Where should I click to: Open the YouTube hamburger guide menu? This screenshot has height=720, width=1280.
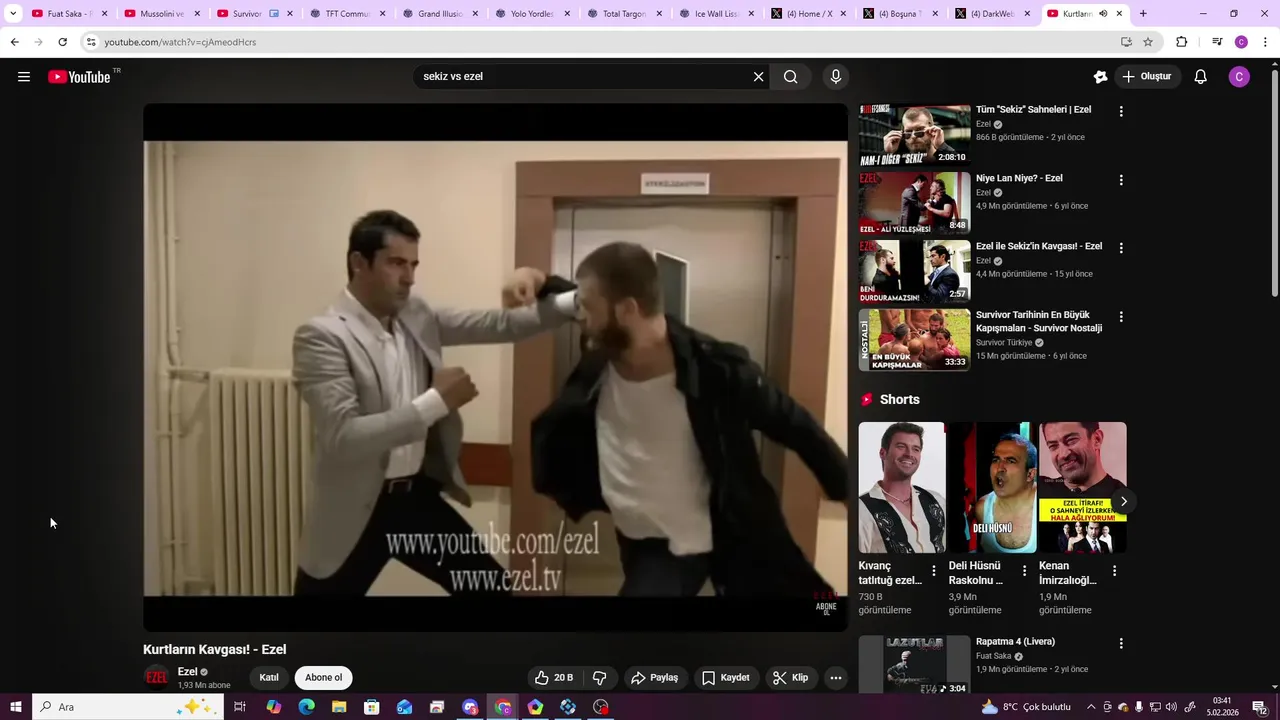[24, 77]
